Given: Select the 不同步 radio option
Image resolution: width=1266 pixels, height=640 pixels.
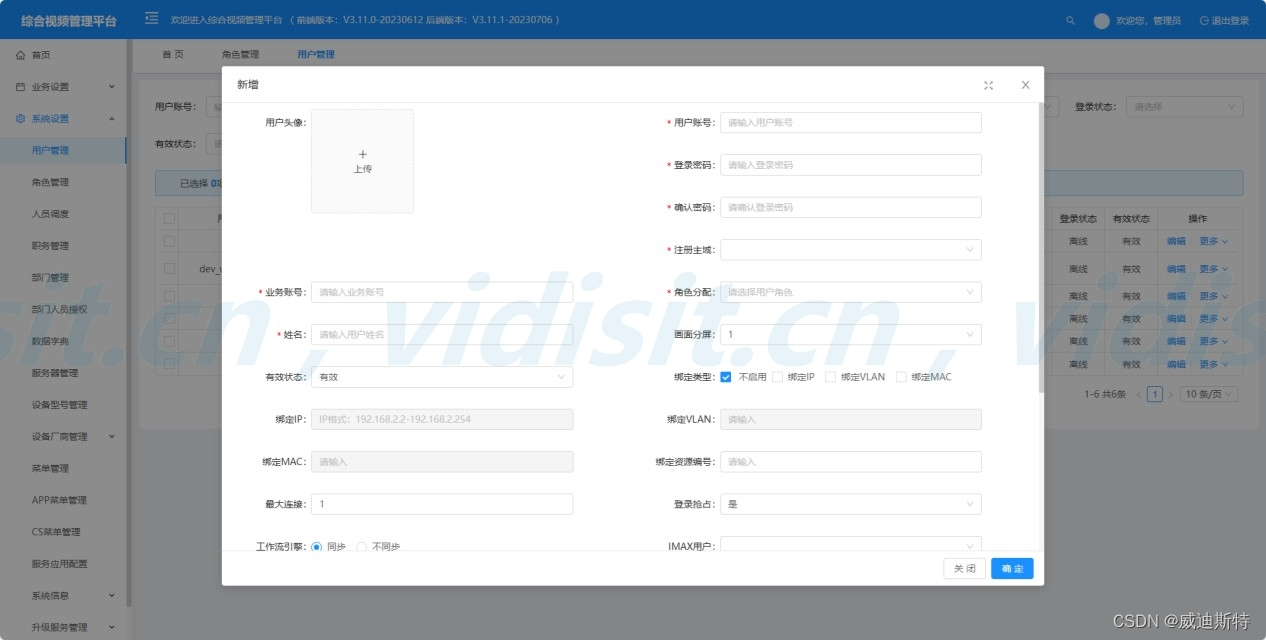Looking at the screenshot, I should pos(362,547).
